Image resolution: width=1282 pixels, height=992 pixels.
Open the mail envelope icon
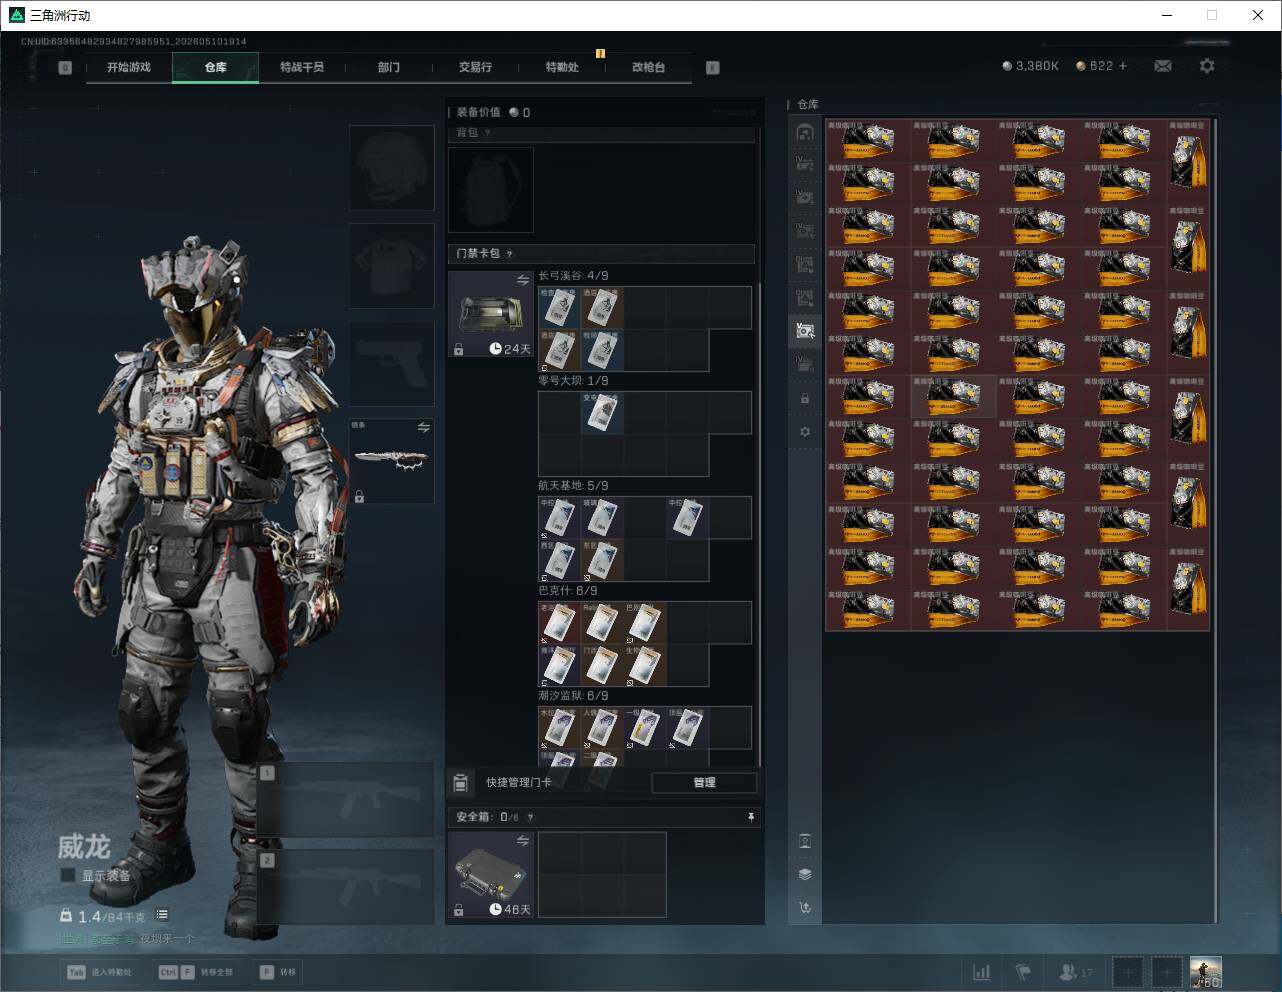tap(1163, 66)
